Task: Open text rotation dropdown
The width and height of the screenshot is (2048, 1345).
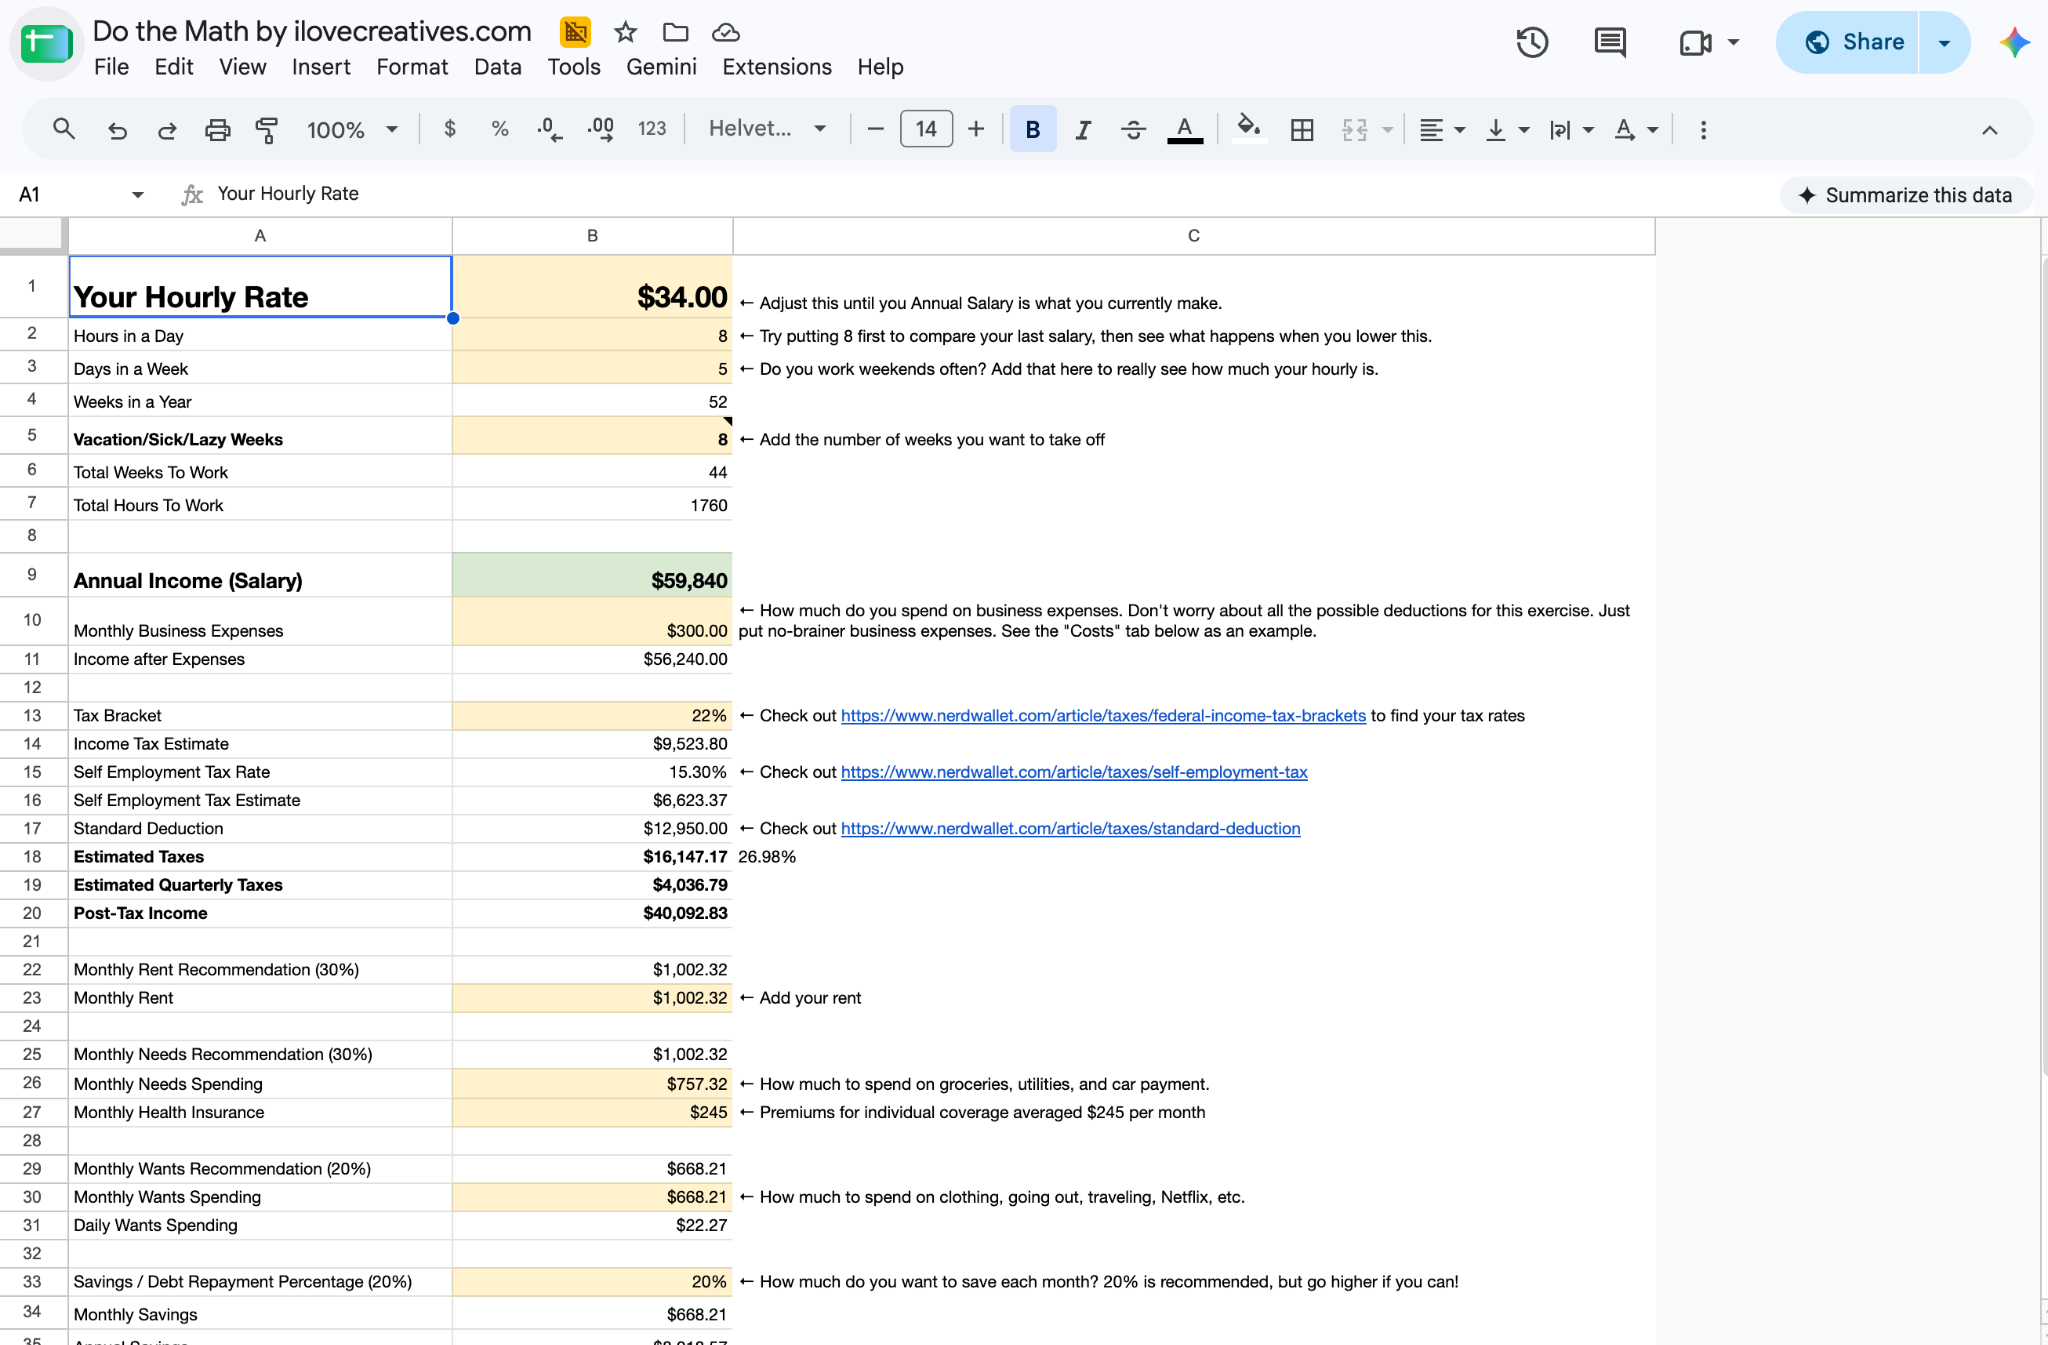Action: click(1636, 129)
